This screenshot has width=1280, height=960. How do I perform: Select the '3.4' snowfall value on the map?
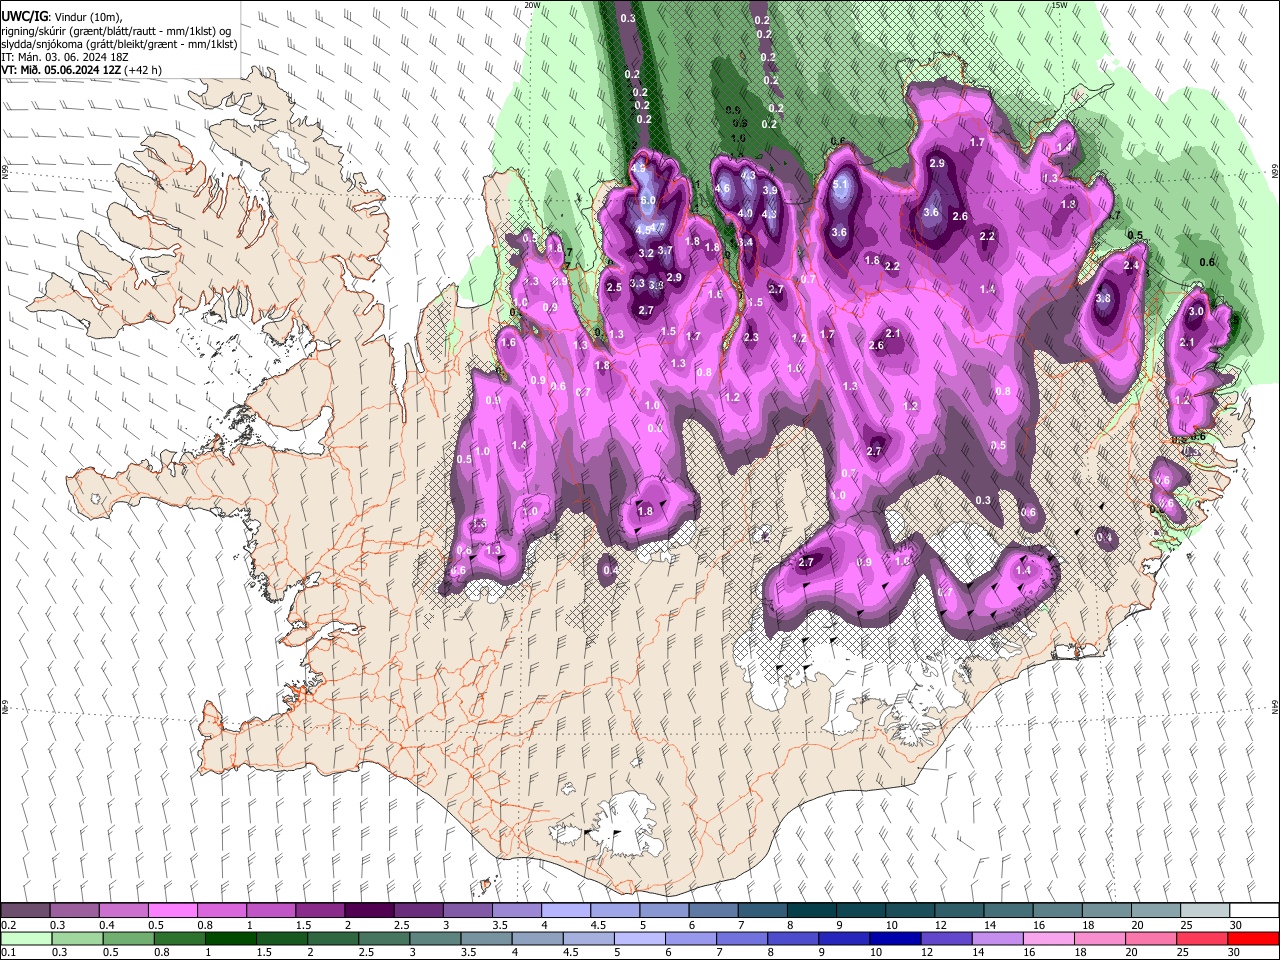tap(745, 242)
